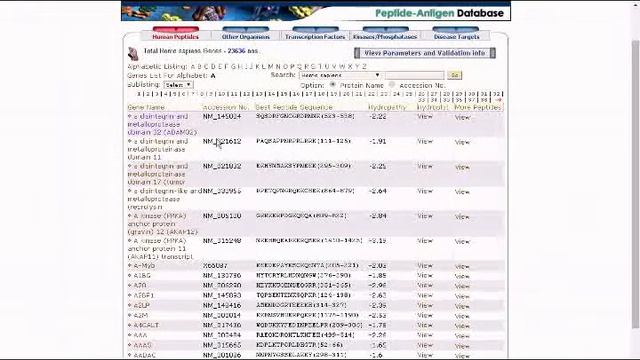Open AKAP12 anchor protein gene link
The height and width of the screenshot is (360, 640).
point(162,224)
